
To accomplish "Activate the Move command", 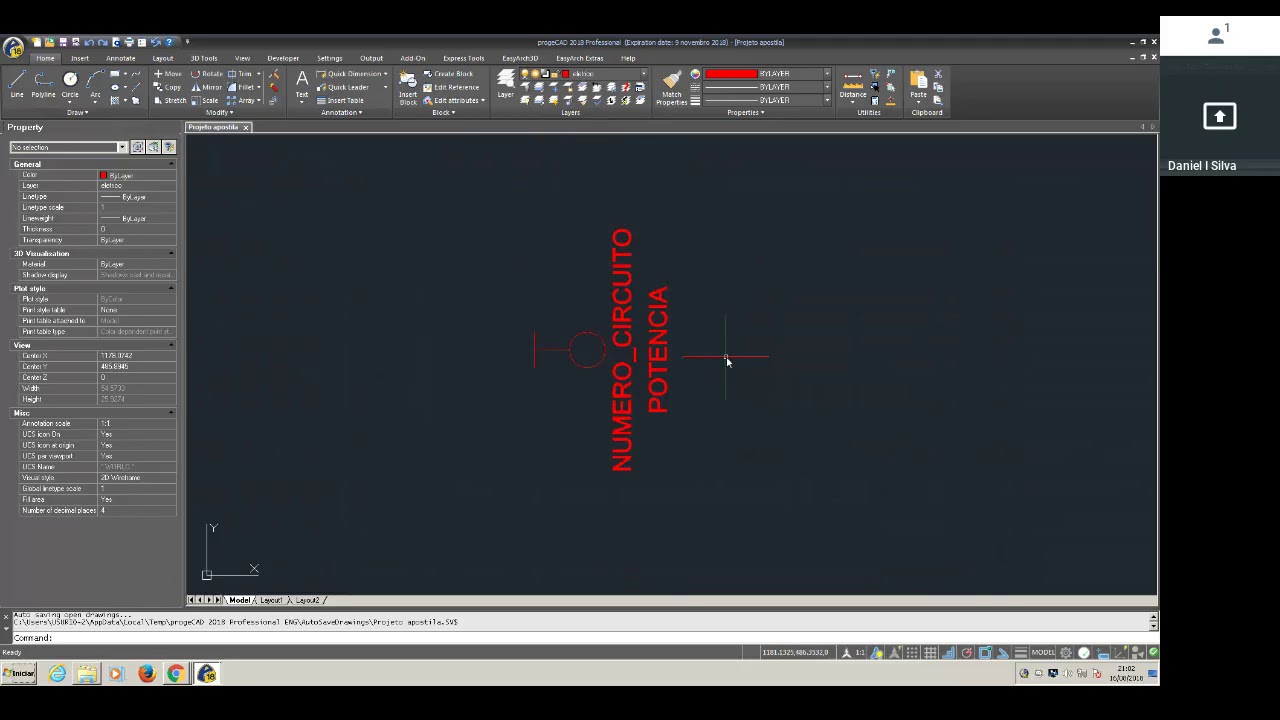I will [x=167, y=74].
